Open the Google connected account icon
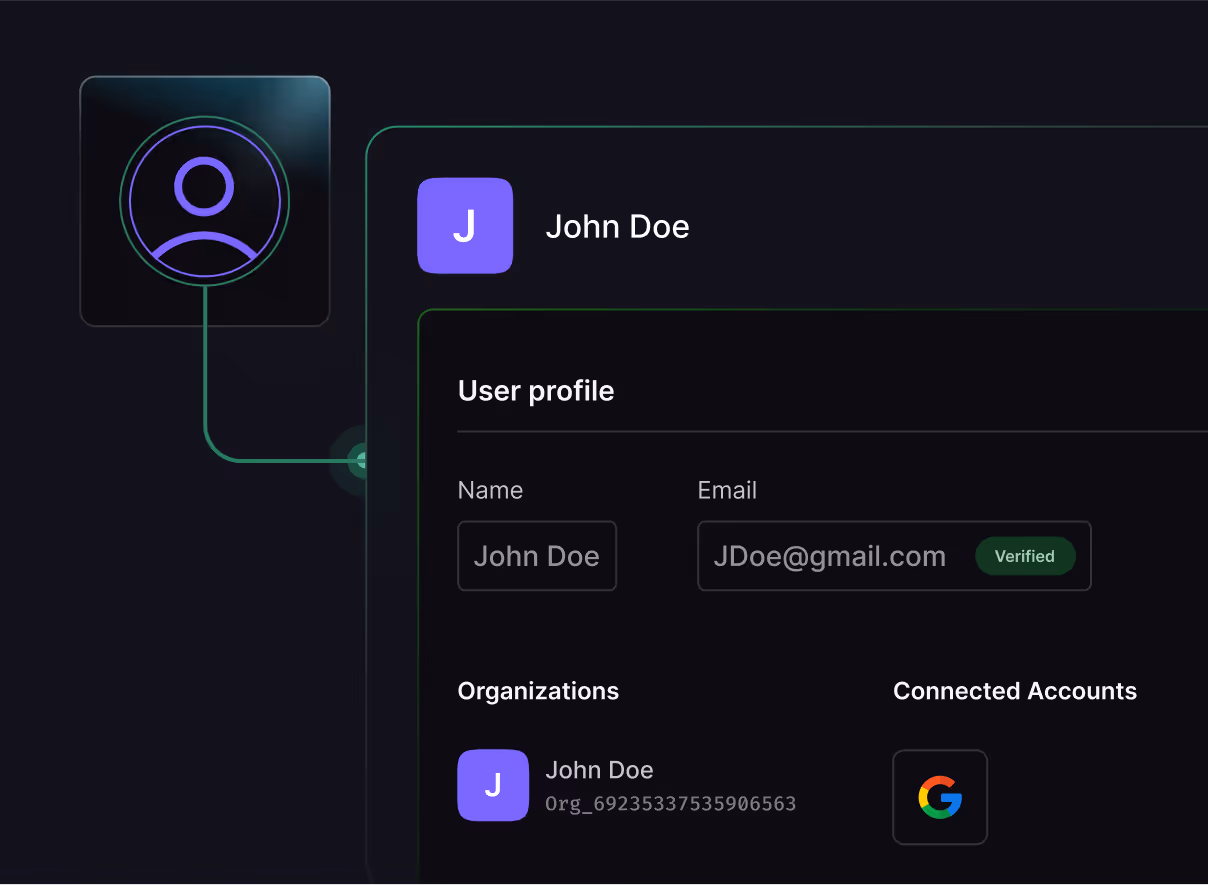The image size is (1208, 885). pos(940,797)
